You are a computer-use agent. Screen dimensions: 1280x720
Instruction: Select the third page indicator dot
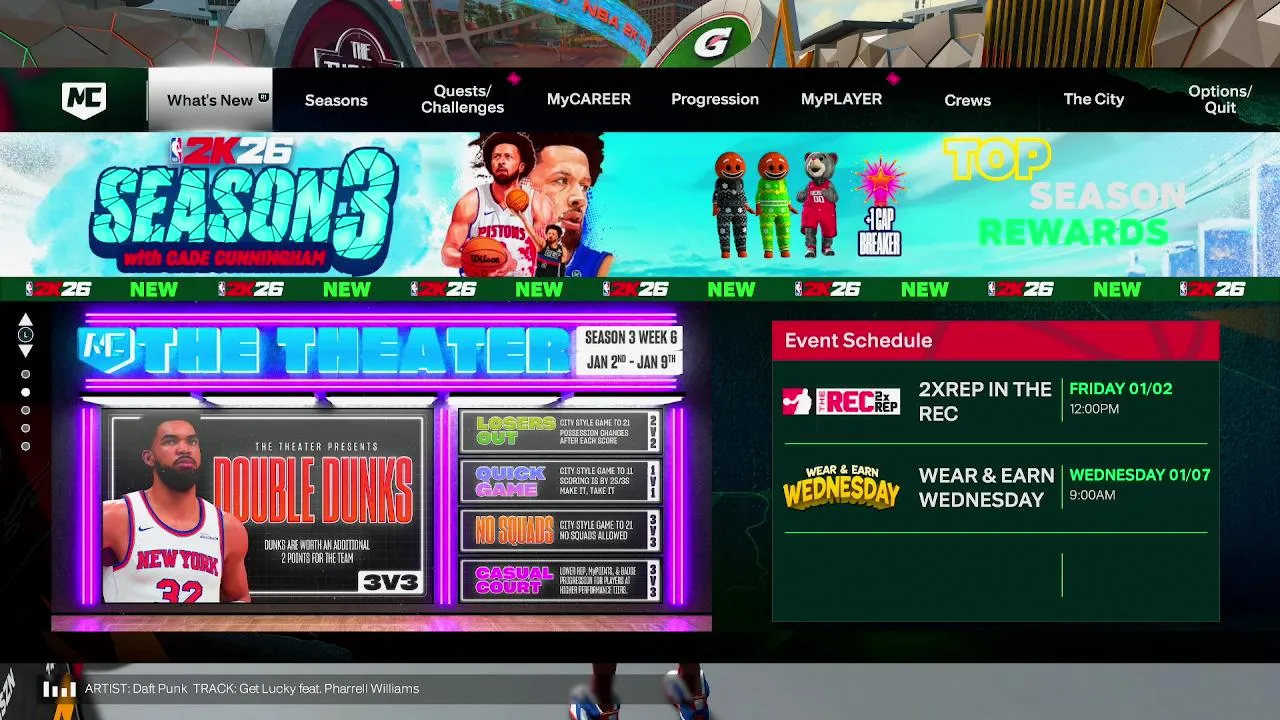click(x=26, y=410)
